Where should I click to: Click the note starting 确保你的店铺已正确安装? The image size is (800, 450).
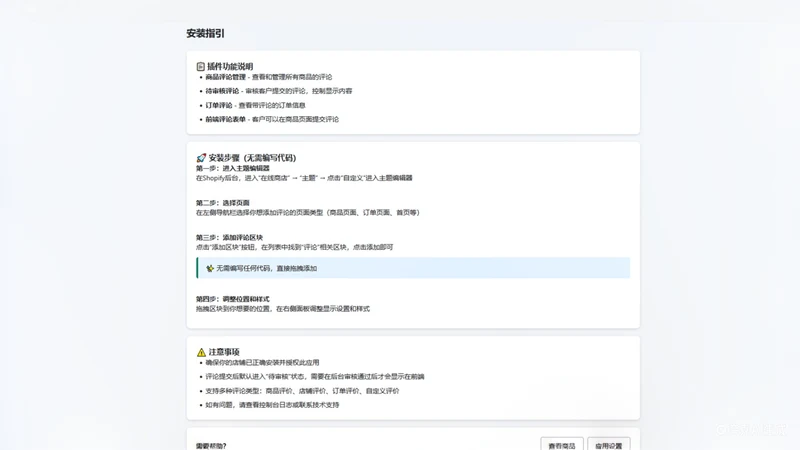coord(262,363)
